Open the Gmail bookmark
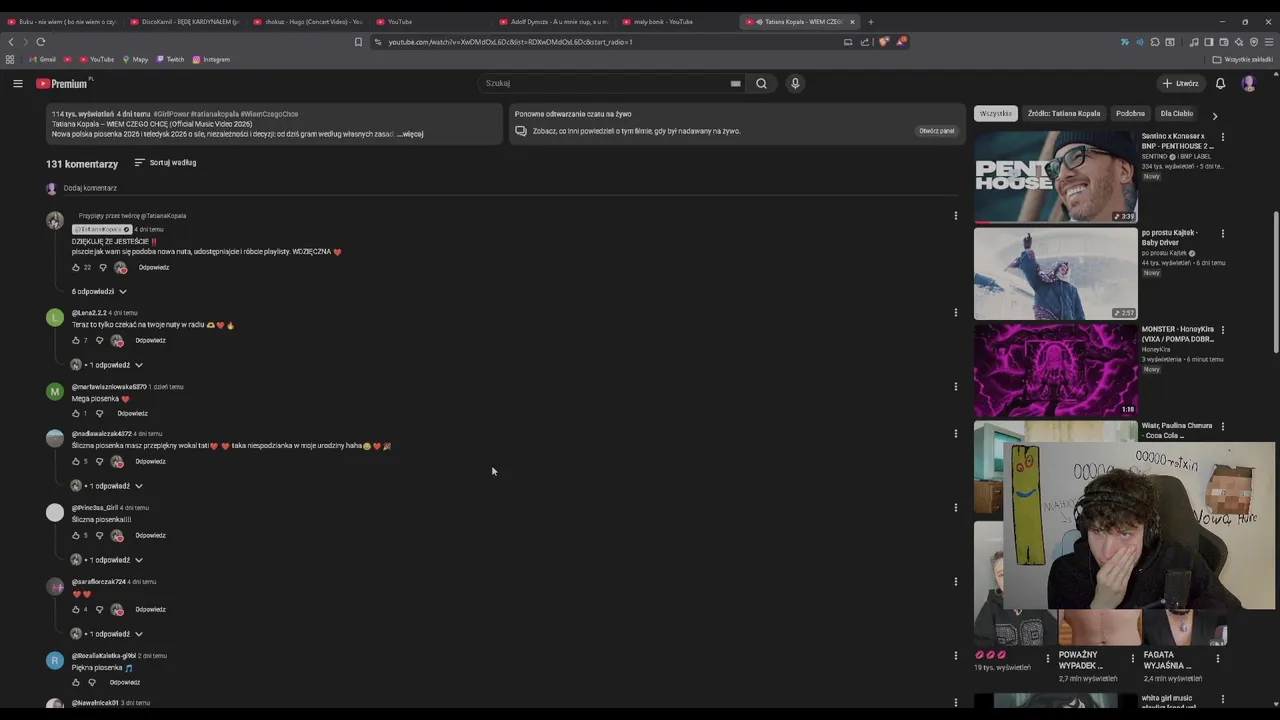1280x720 pixels. click(43, 59)
